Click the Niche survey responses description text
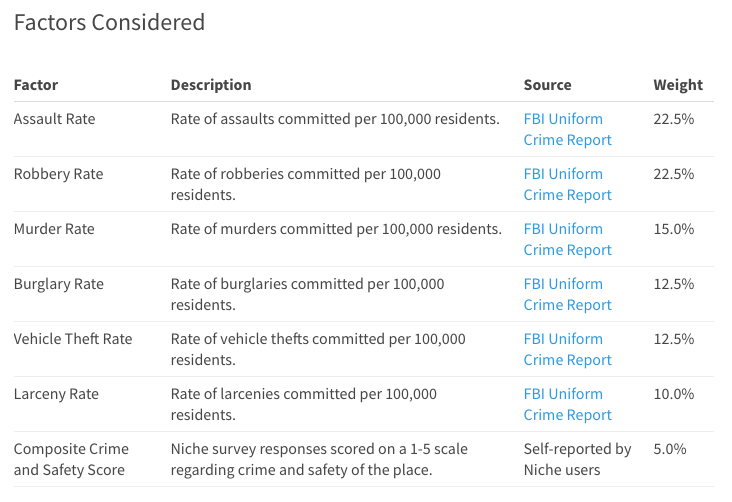732x502 pixels. pyautogui.click(x=319, y=459)
